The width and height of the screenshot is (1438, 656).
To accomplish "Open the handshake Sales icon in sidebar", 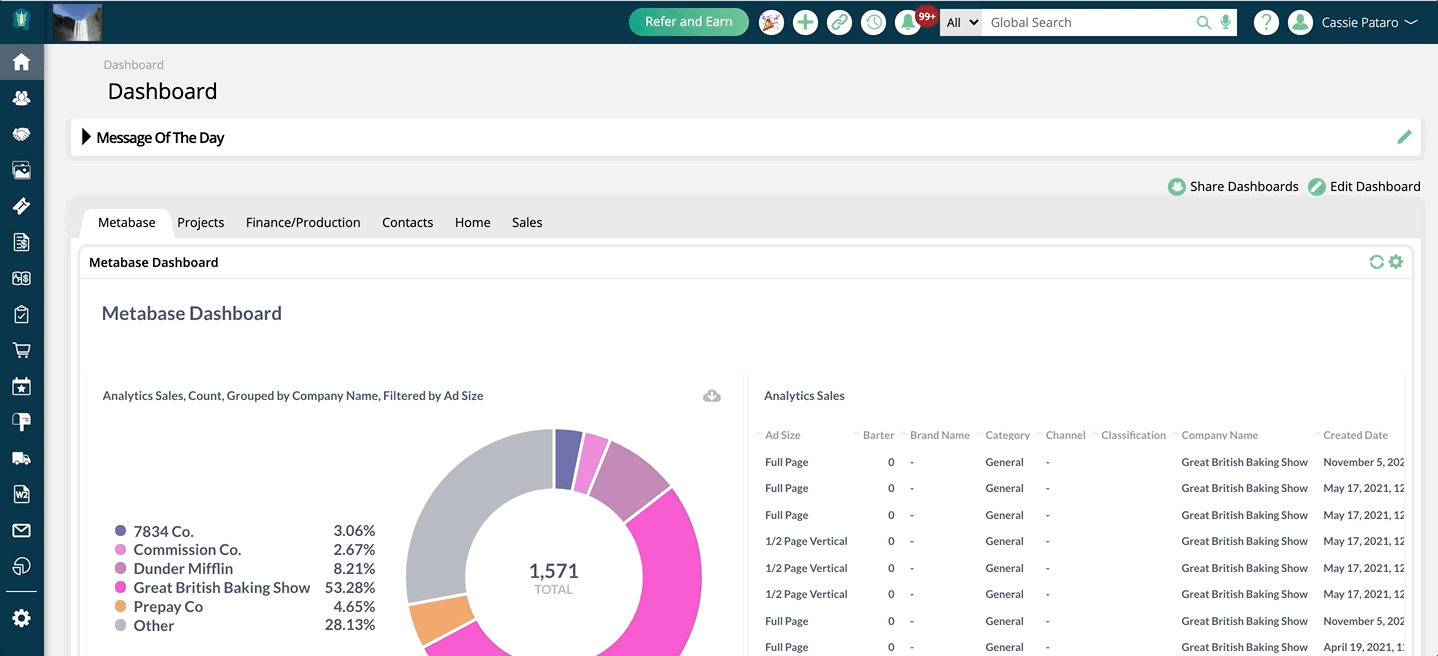I will click(21, 134).
